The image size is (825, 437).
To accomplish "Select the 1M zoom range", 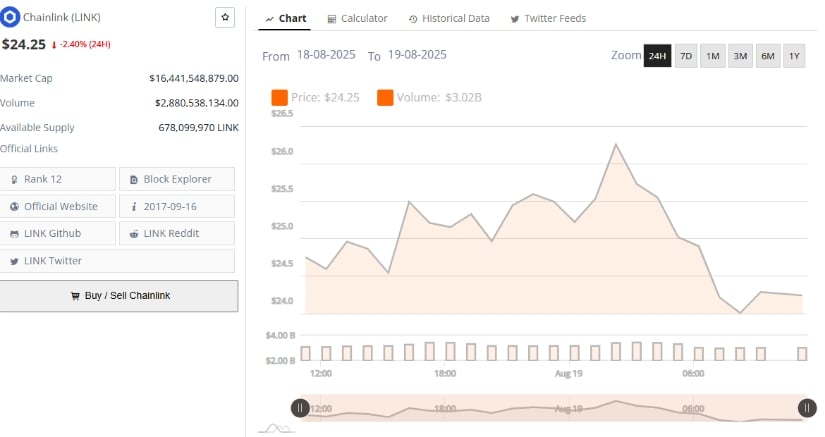I will 713,56.
